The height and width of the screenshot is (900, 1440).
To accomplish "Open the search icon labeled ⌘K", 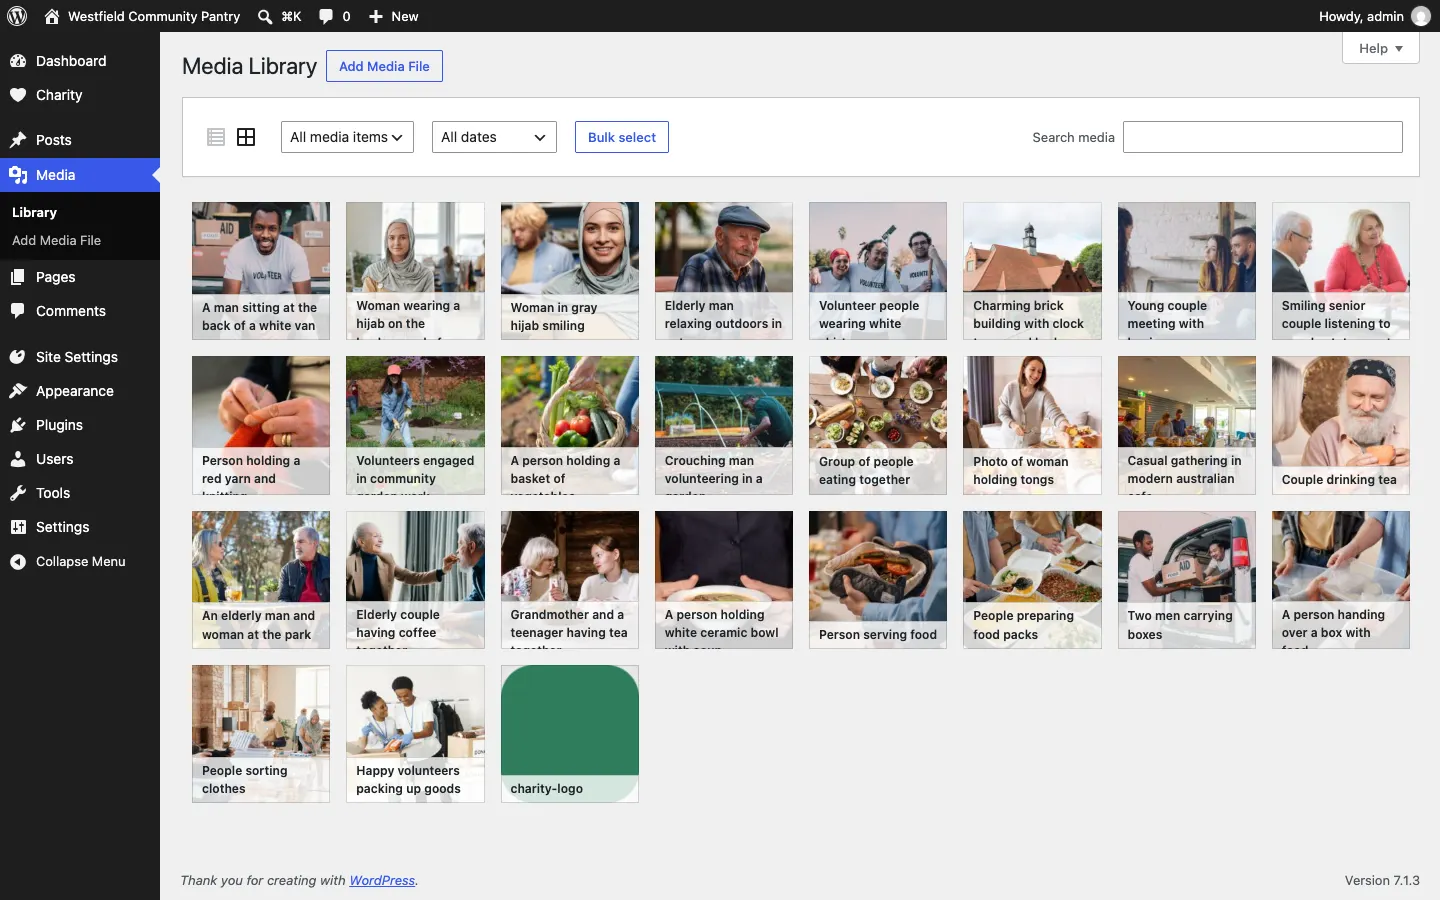I will coord(265,16).
